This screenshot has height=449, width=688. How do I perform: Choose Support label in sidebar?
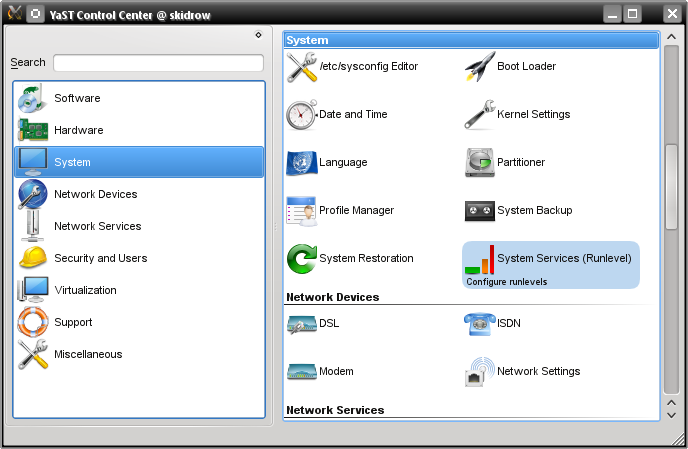(x=73, y=322)
